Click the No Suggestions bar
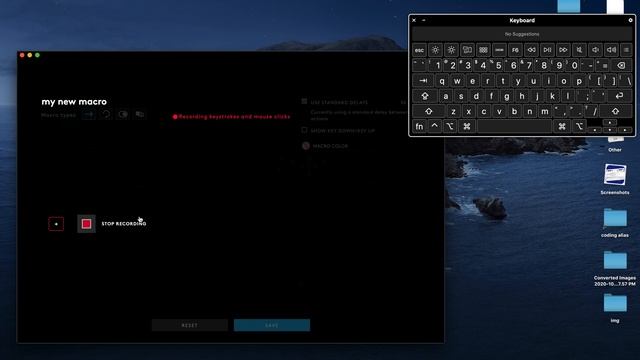The height and width of the screenshot is (360, 640). click(x=522, y=34)
